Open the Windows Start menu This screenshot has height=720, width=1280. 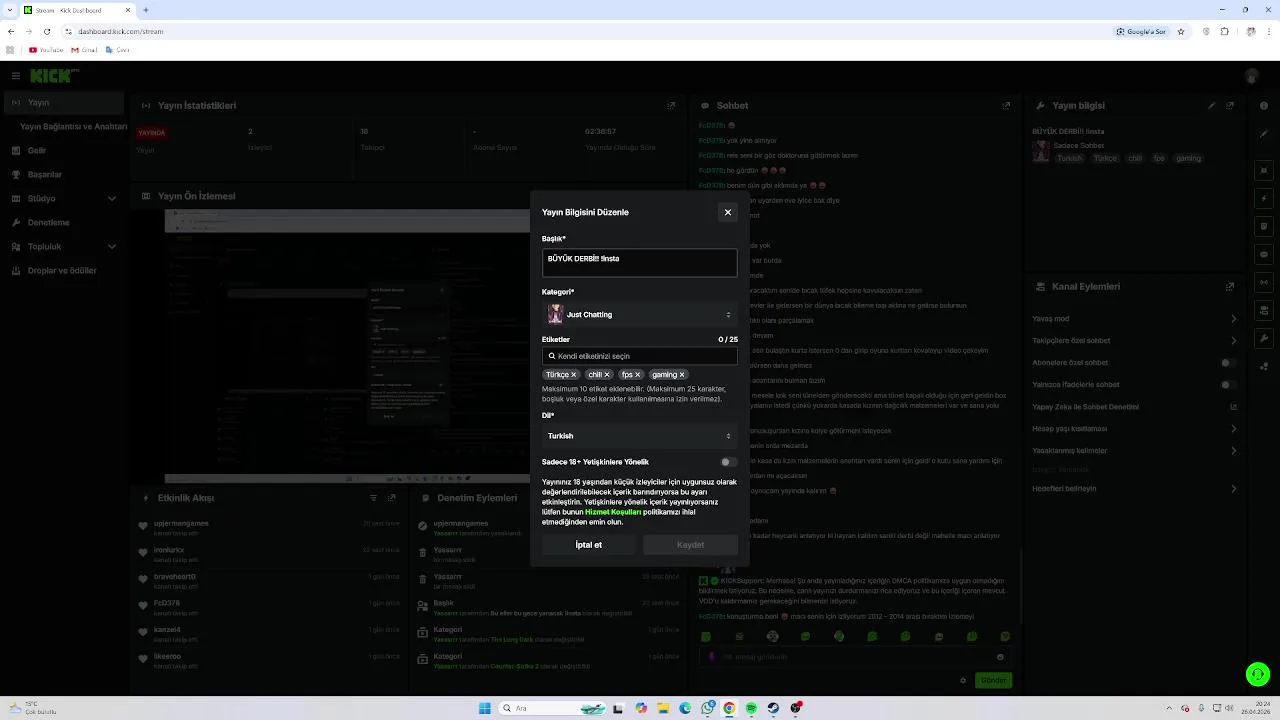point(485,708)
